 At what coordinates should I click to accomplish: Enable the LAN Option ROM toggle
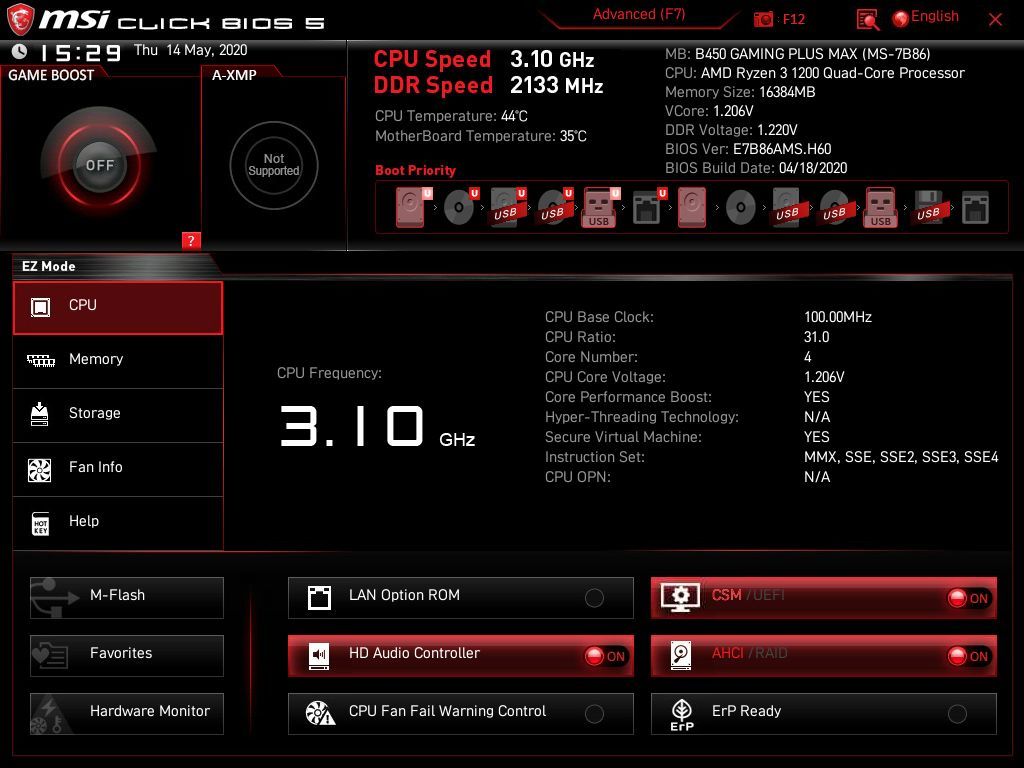point(594,598)
